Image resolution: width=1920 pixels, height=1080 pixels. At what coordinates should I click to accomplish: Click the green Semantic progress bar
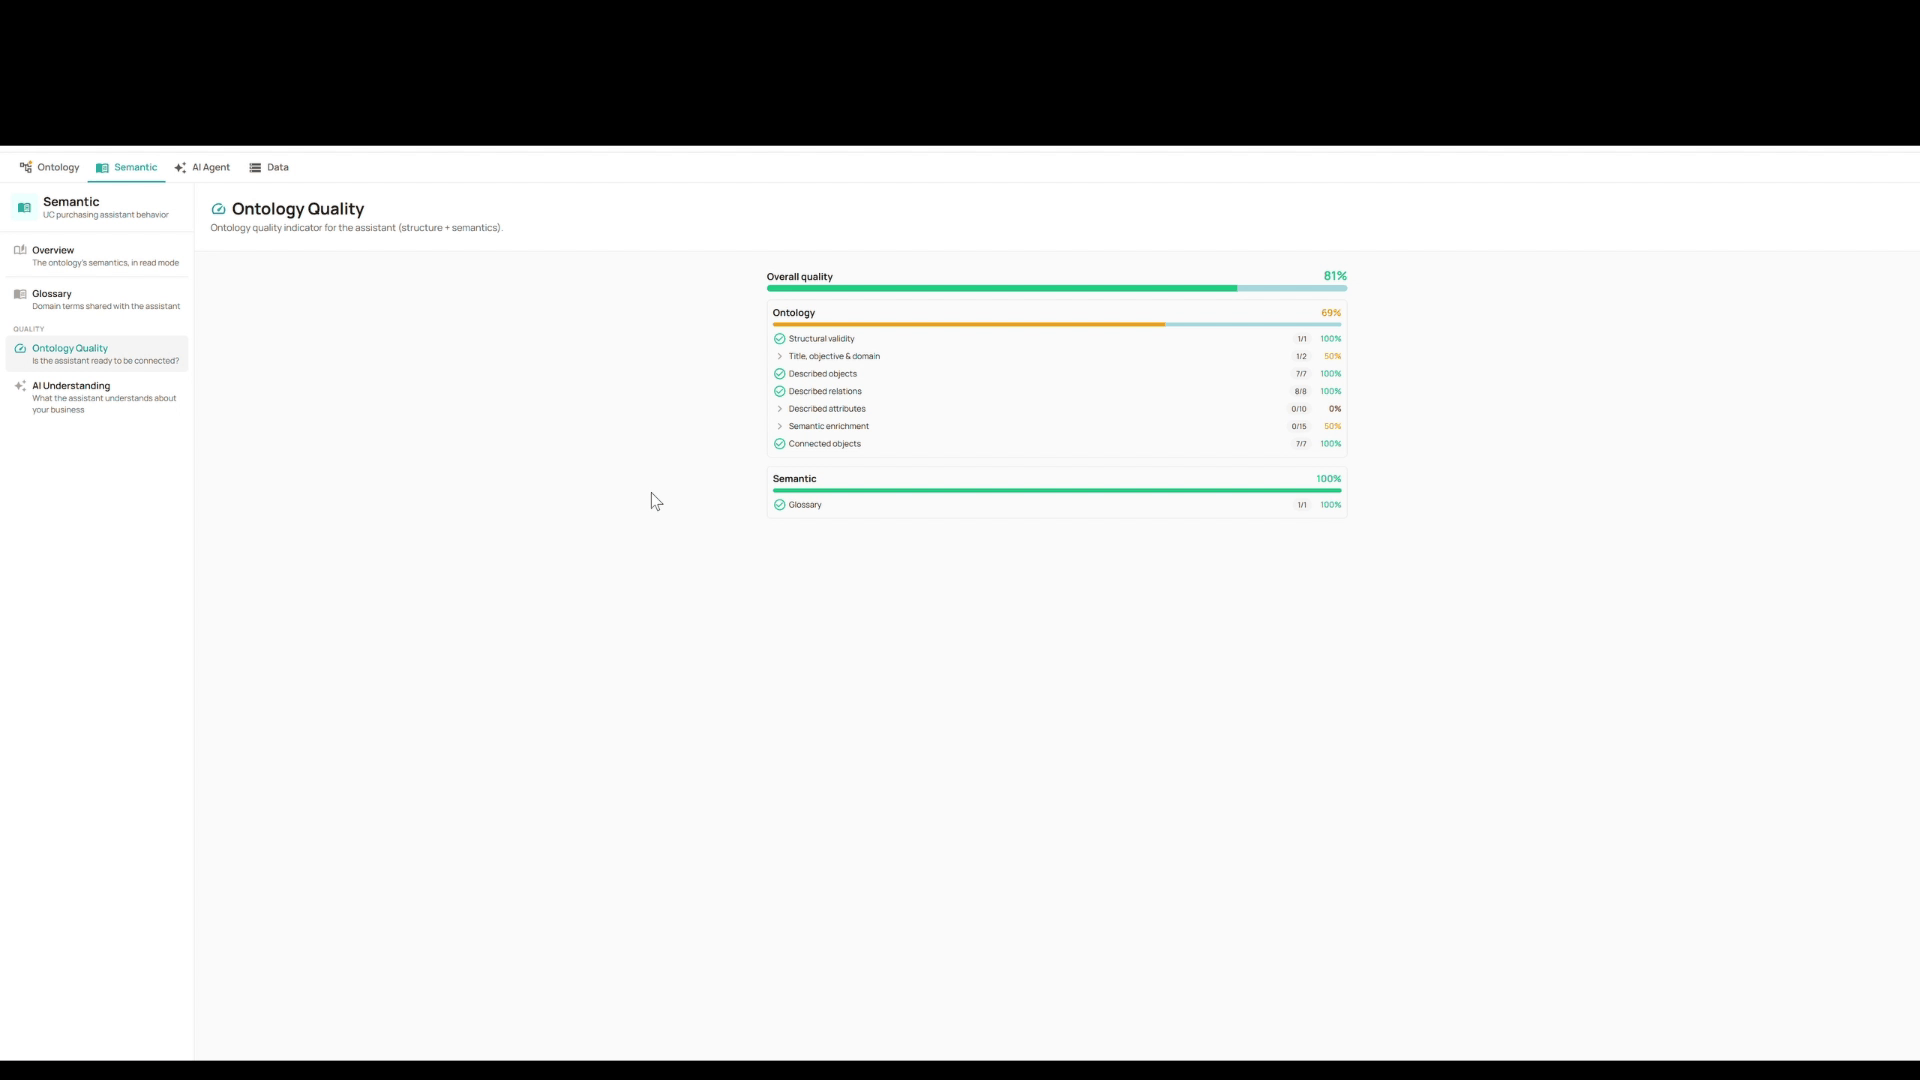[1057, 490]
